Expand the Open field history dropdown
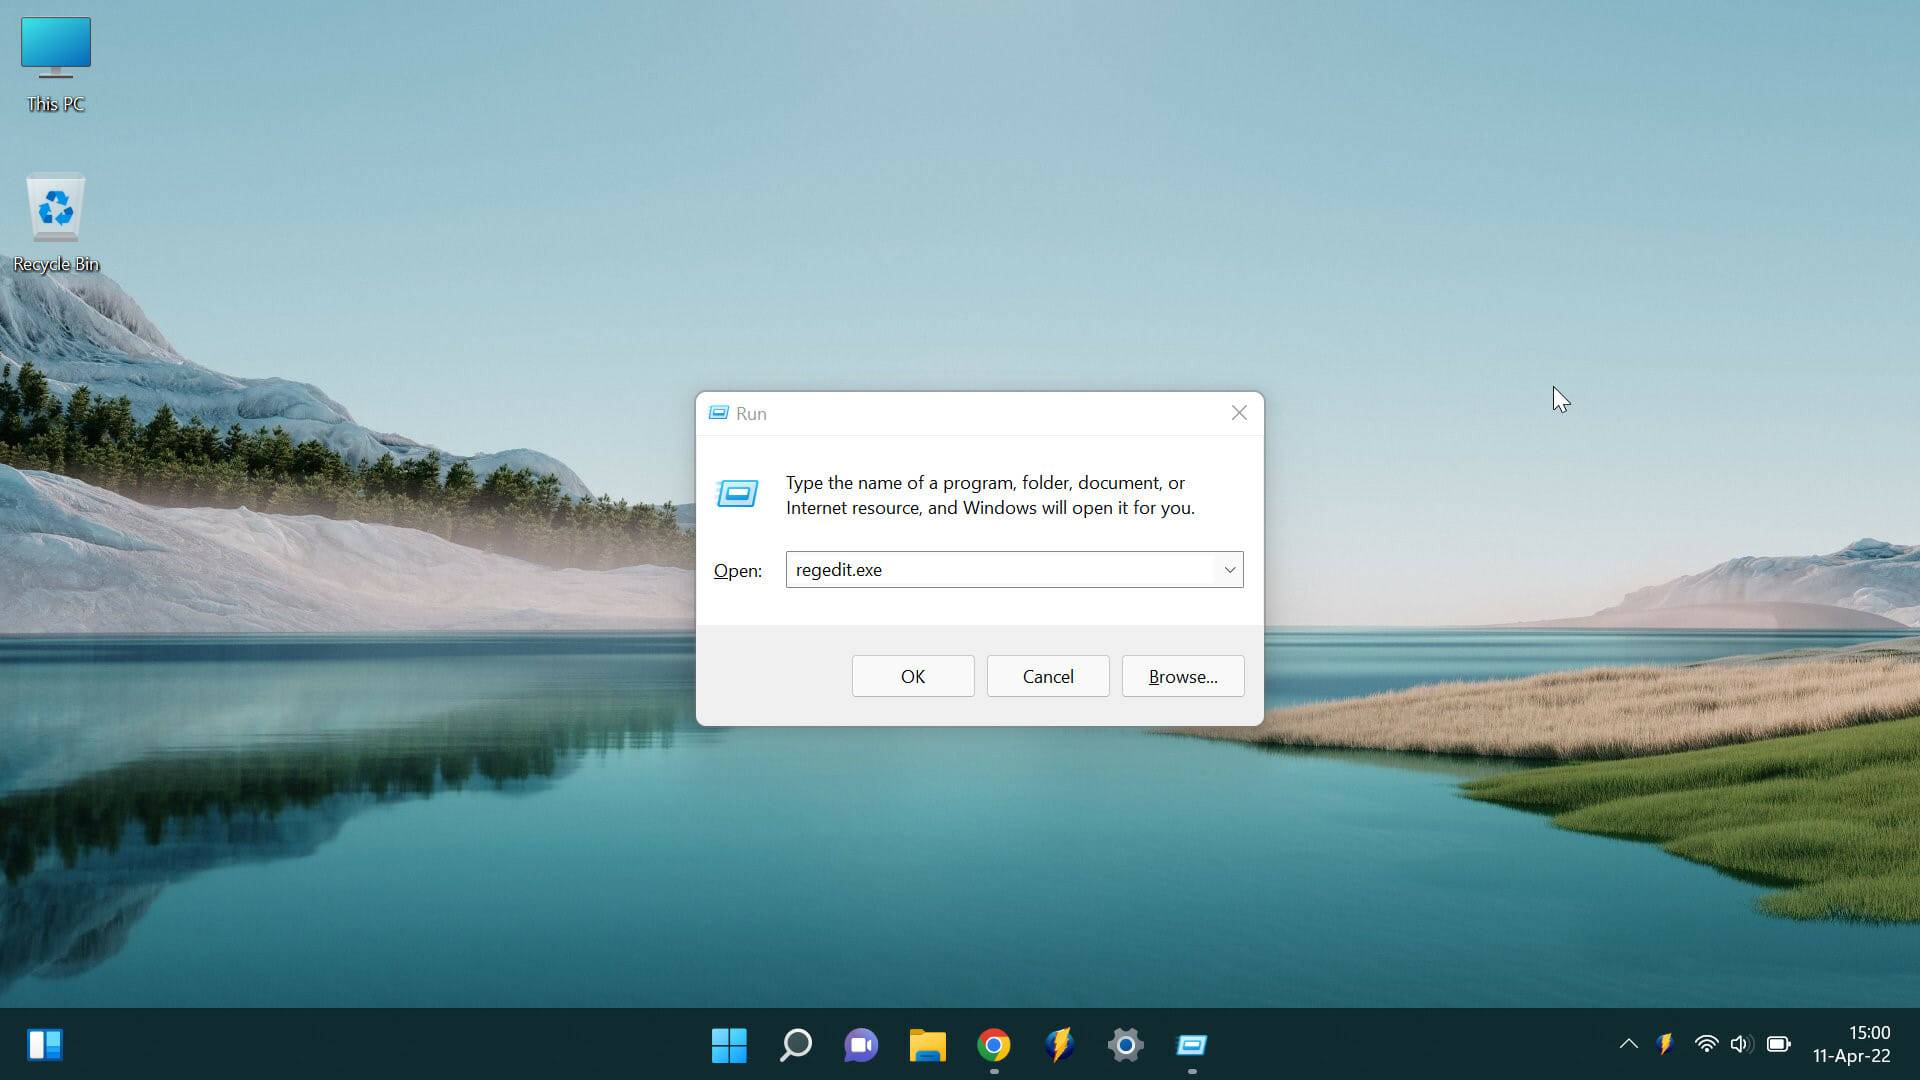This screenshot has height=1080, width=1920. click(x=1229, y=570)
